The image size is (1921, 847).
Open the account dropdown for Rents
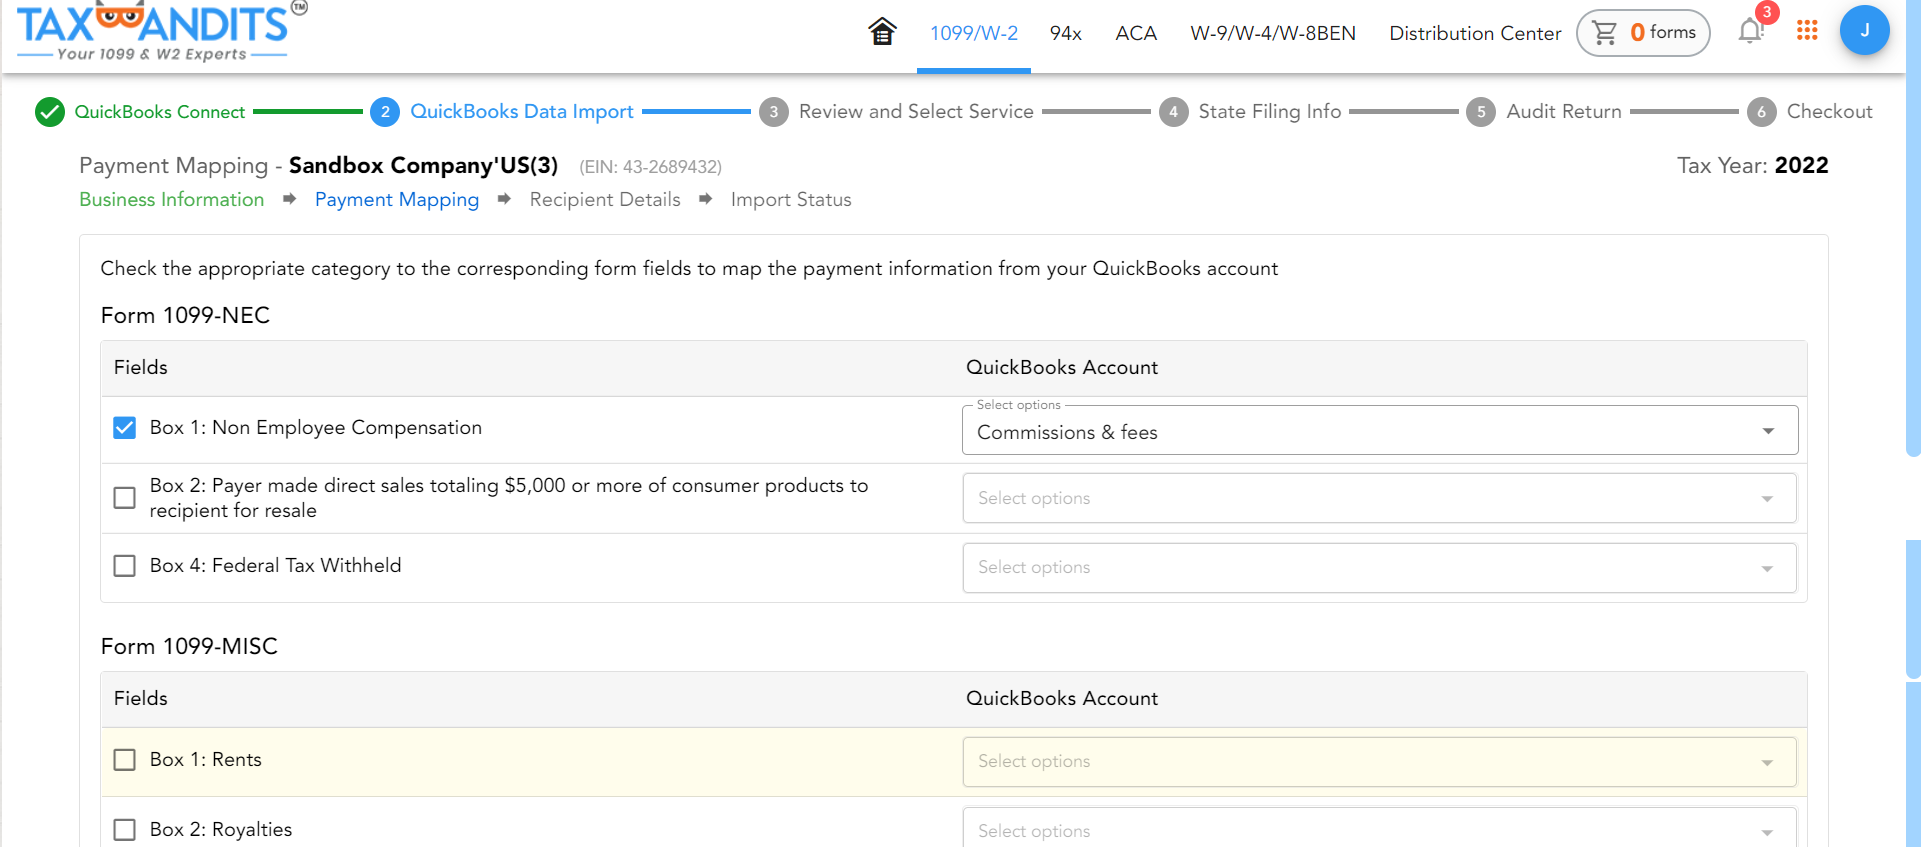[x=1380, y=761]
